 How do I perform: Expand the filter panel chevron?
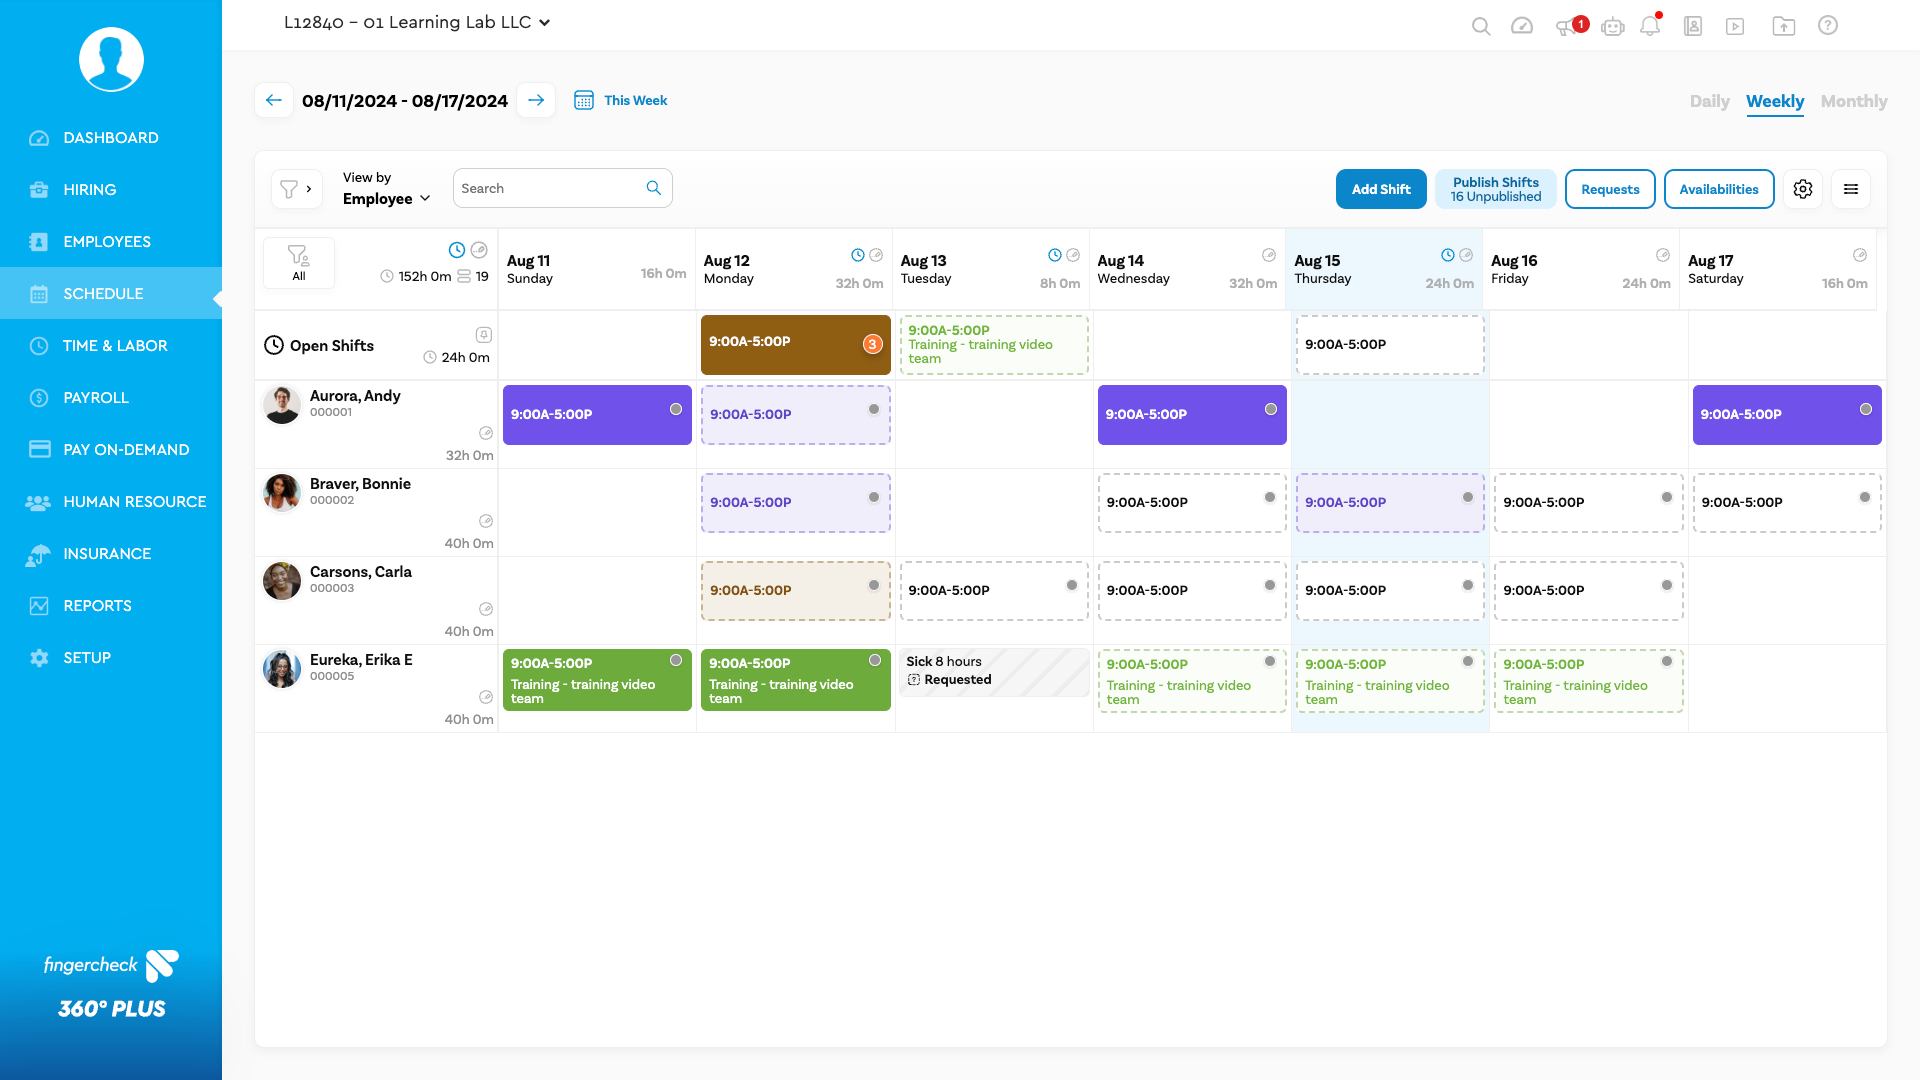[308, 189]
